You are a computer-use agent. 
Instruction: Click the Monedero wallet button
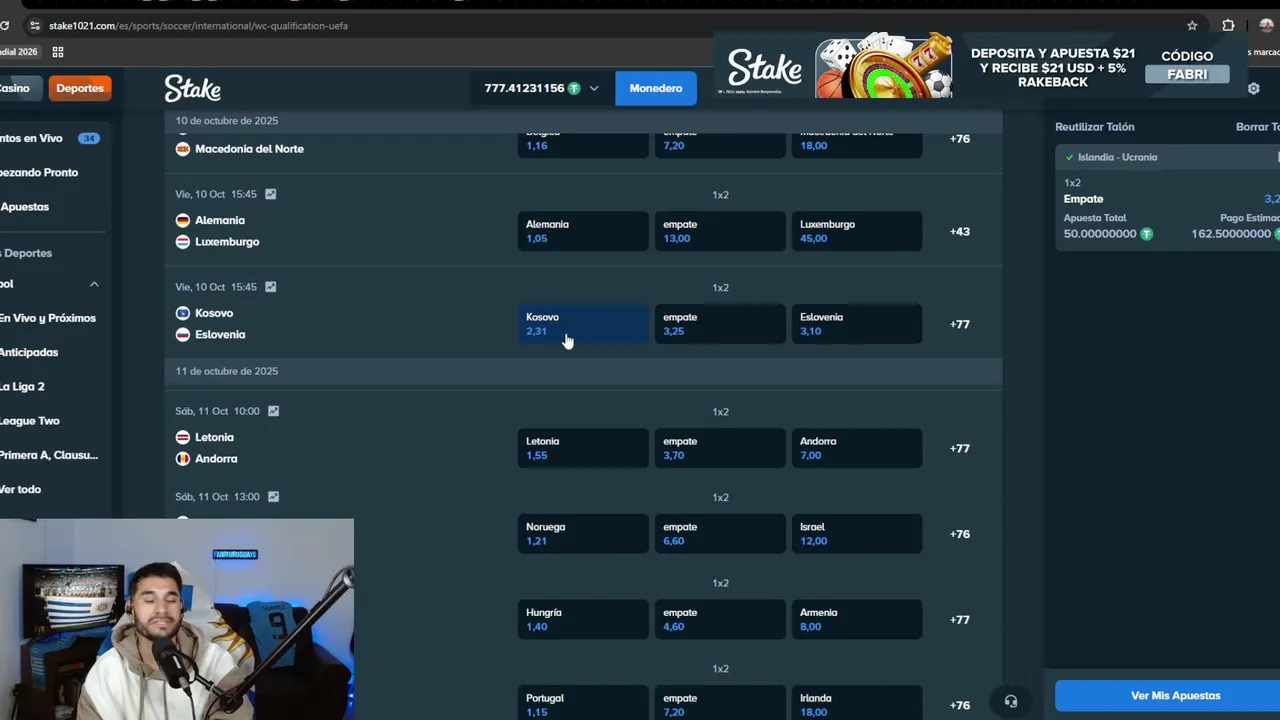(656, 88)
